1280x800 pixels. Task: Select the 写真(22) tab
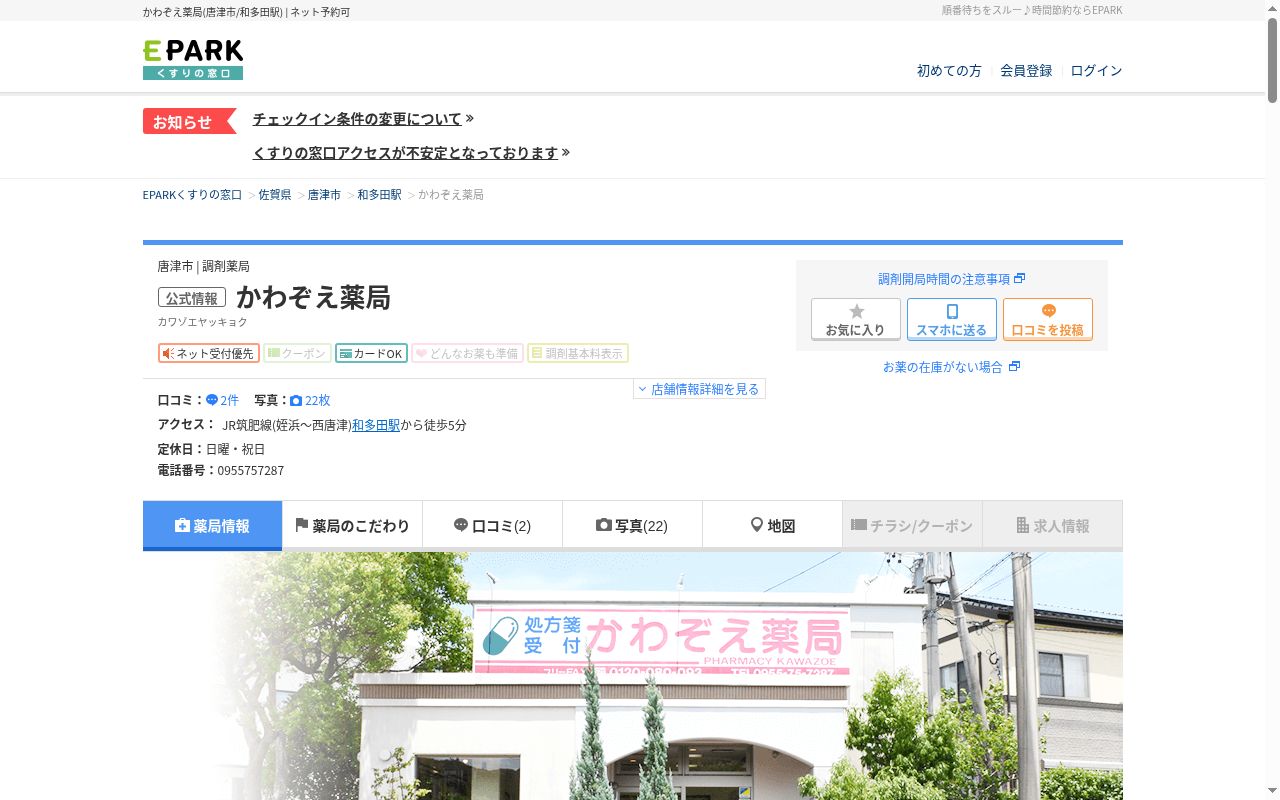pos(632,526)
